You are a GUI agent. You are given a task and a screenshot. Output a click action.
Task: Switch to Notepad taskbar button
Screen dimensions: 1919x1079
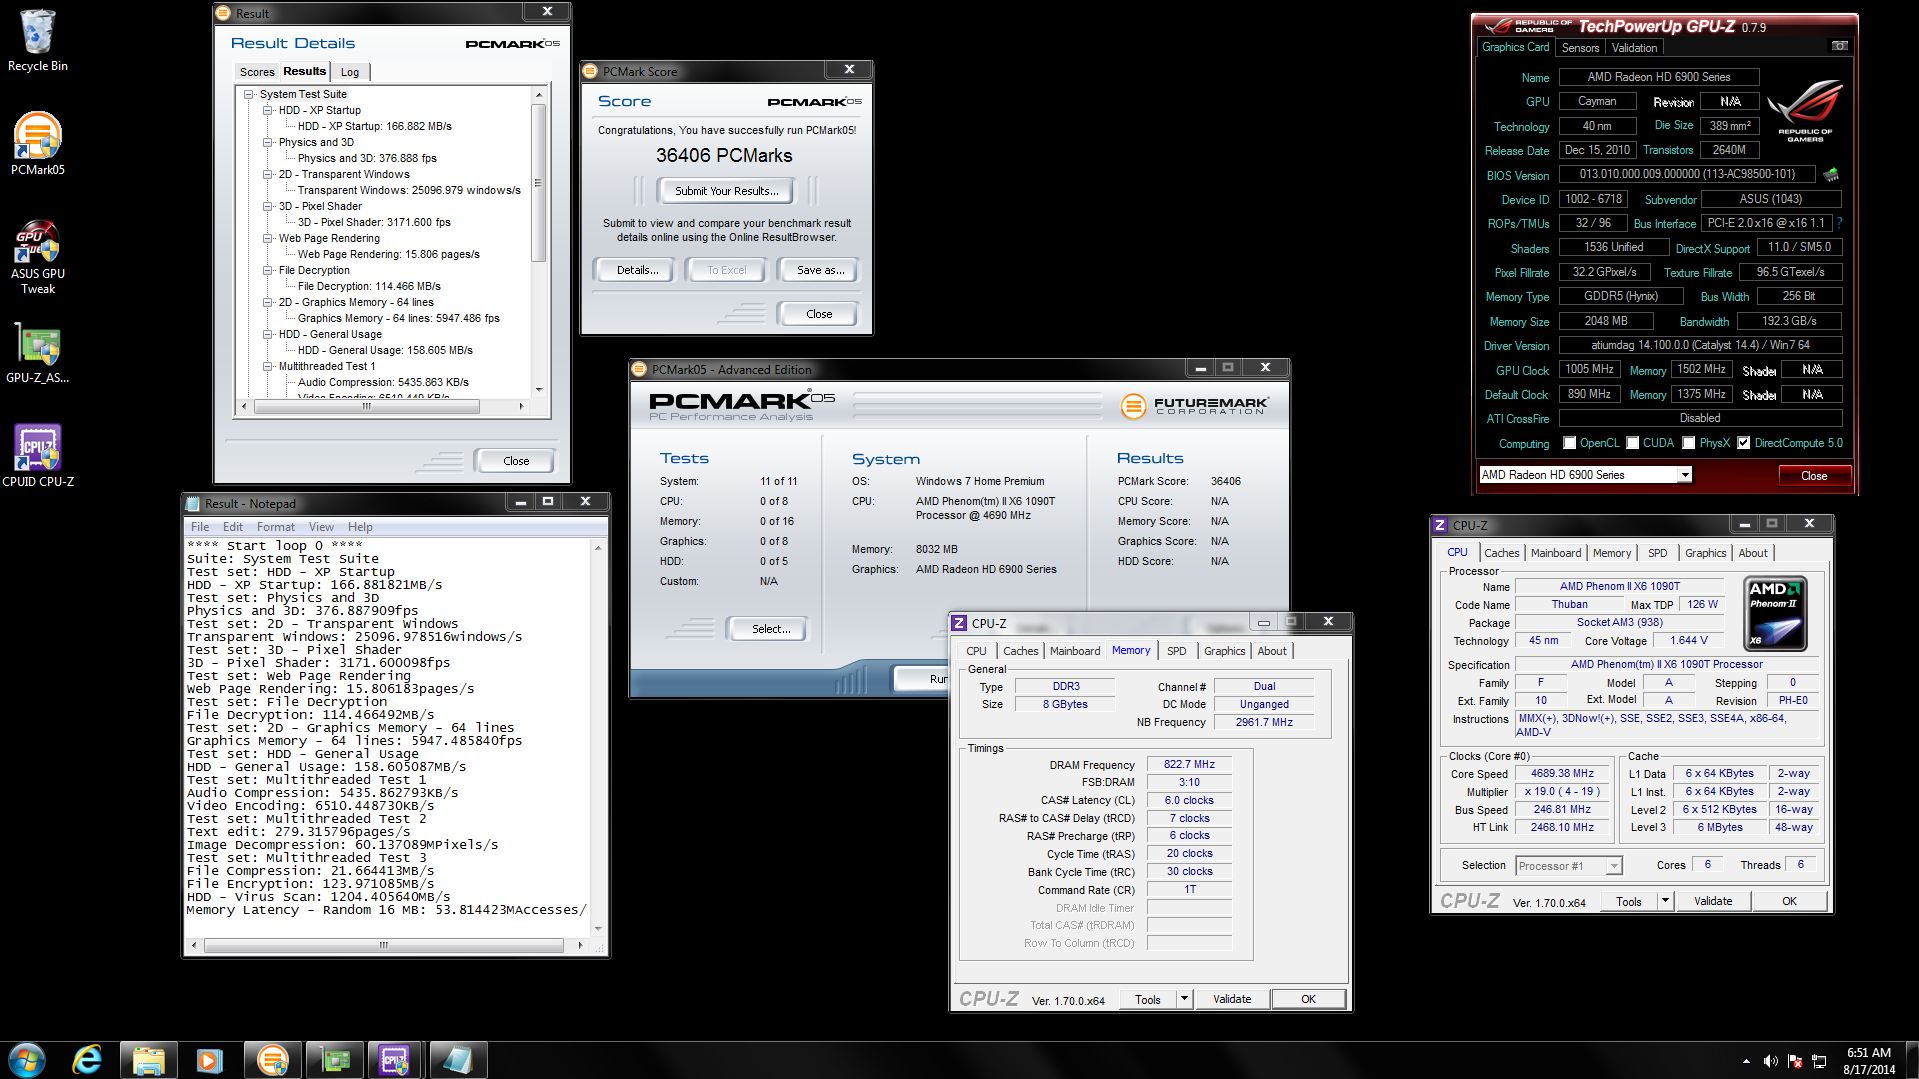[x=457, y=1059]
